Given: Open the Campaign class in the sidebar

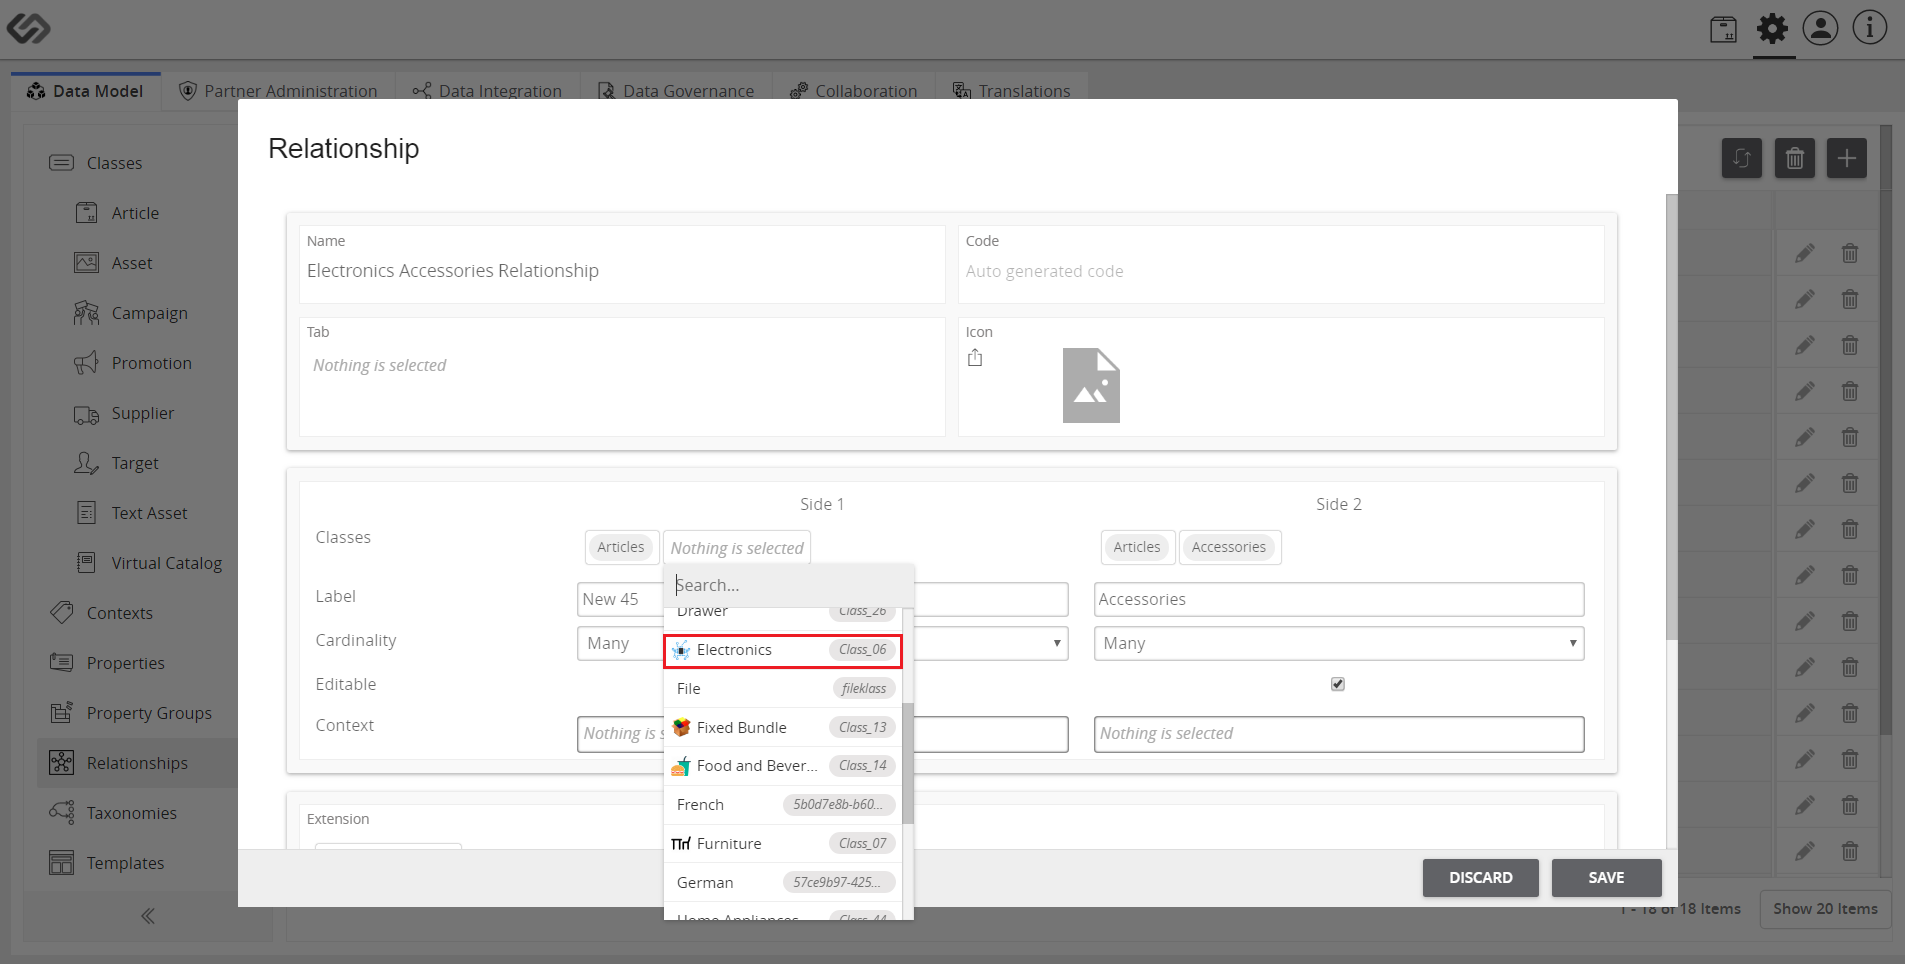Looking at the screenshot, I should click(x=149, y=313).
